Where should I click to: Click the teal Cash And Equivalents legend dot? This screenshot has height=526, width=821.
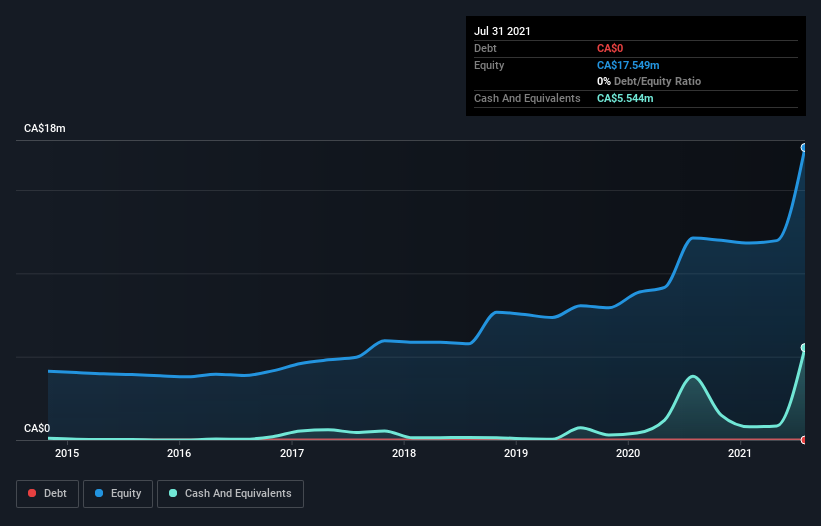(x=173, y=493)
